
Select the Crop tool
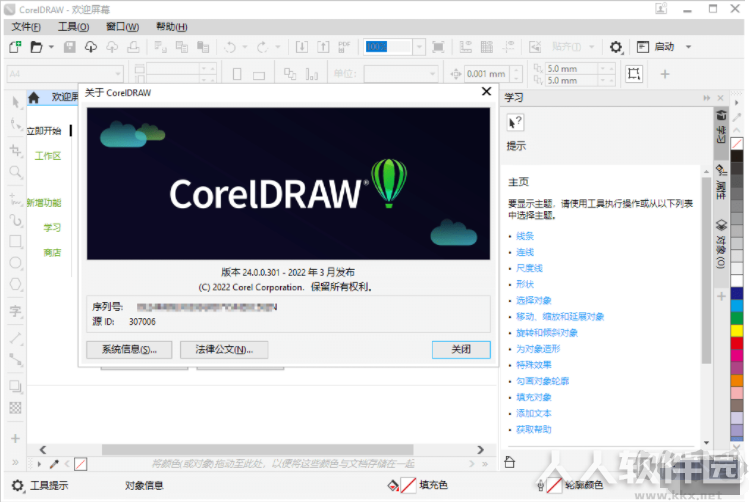coord(16,150)
